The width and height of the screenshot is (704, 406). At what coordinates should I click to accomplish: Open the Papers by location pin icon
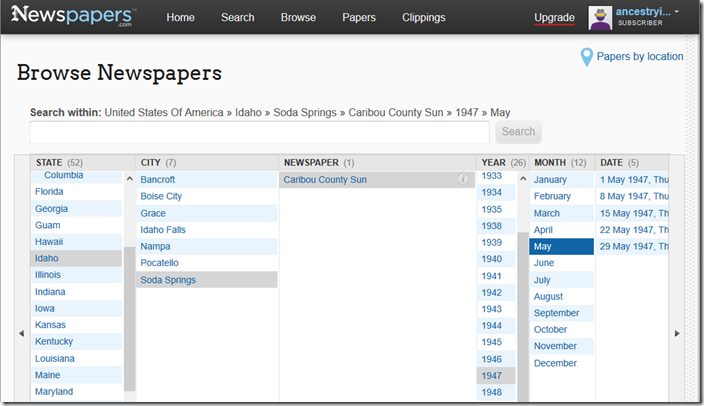pos(586,57)
